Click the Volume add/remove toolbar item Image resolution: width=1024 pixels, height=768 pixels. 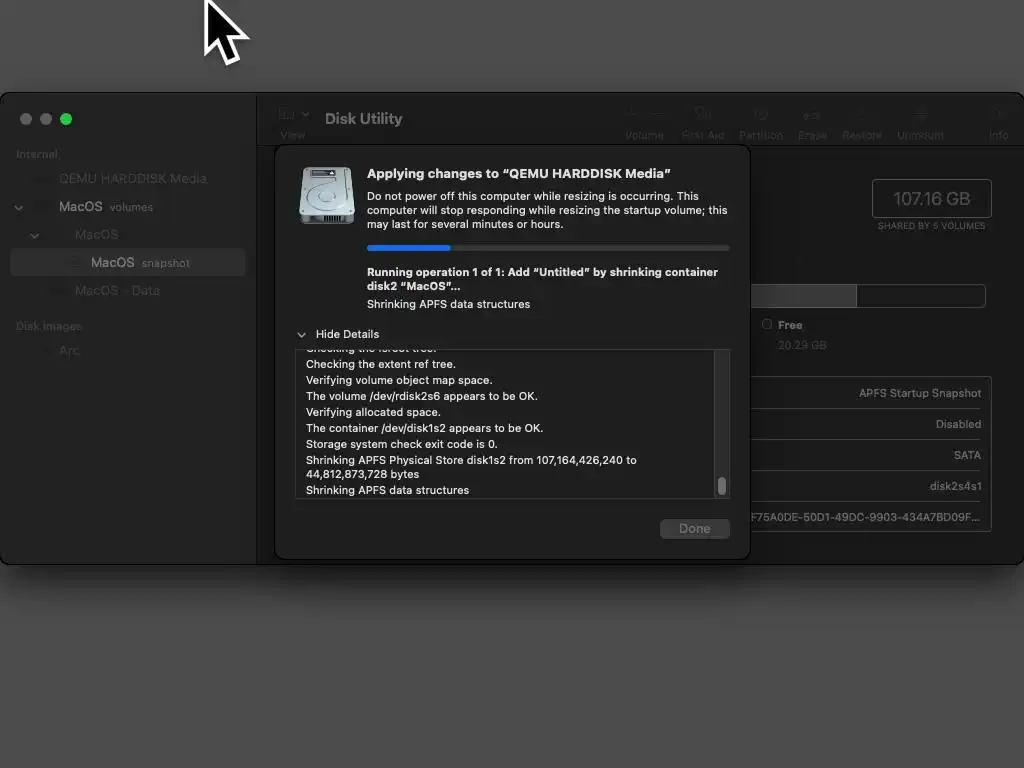644,123
